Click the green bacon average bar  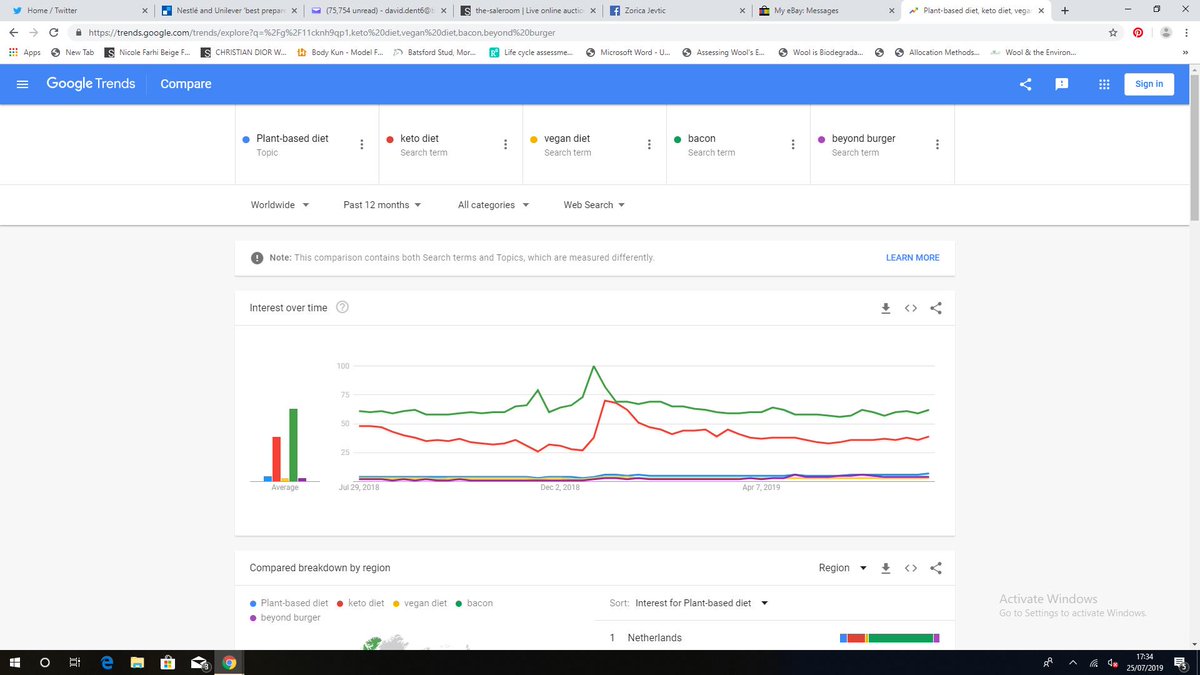click(x=293, y=445)
